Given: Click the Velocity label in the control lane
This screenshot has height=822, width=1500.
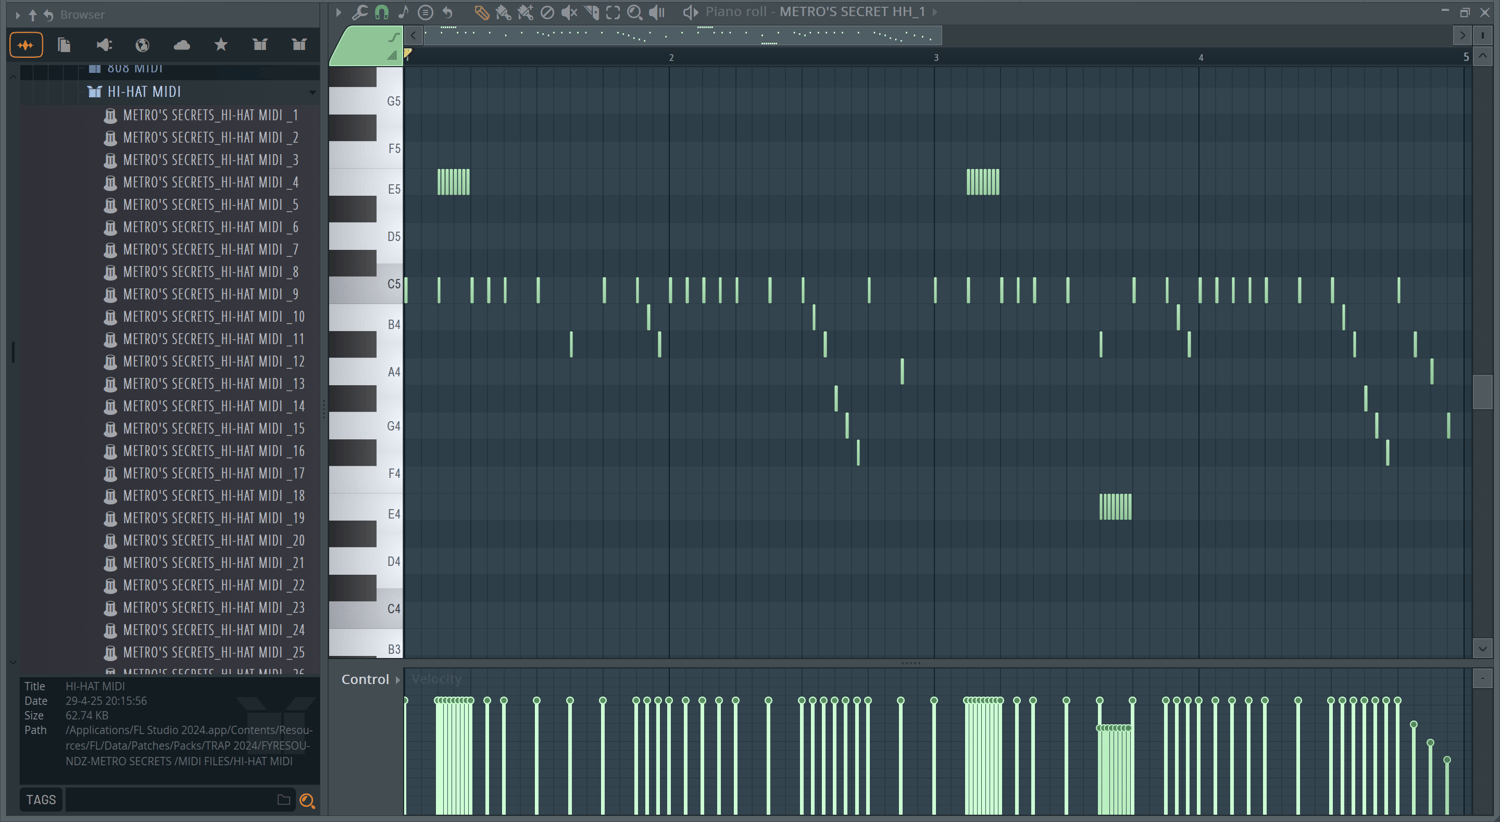Looking at the screenshot, I should point(437,680).
